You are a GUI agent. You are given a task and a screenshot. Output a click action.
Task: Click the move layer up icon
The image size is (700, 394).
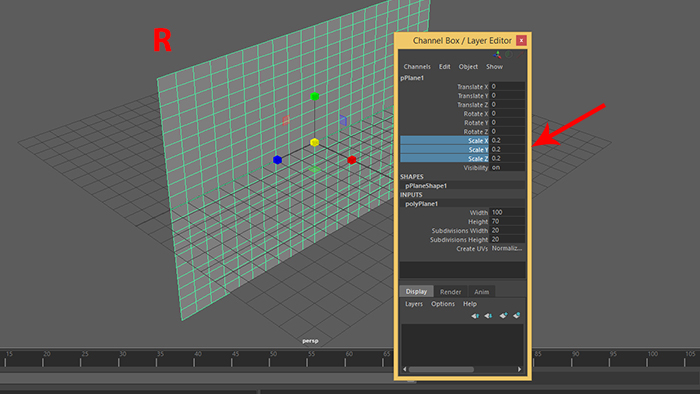coord(475,315)
